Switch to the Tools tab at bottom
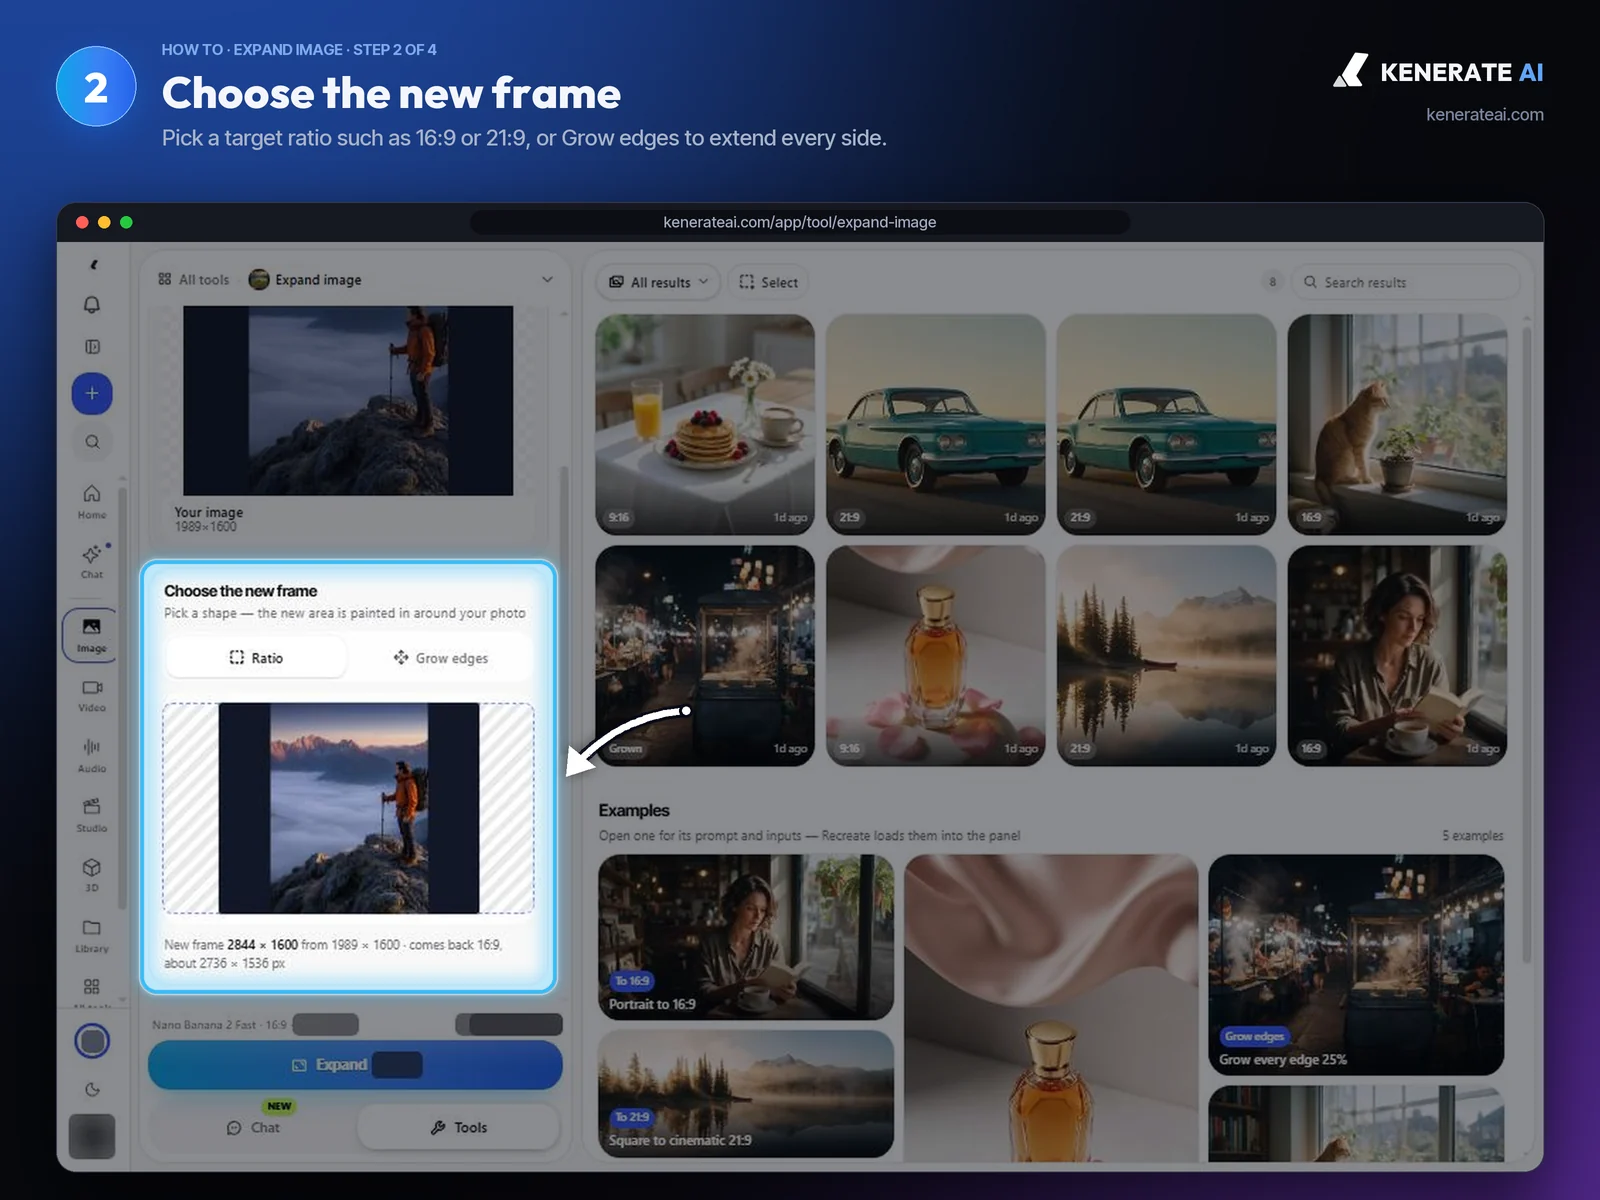The height and width of the screenshot is (1200, 1600). (x=459, y=1127)
